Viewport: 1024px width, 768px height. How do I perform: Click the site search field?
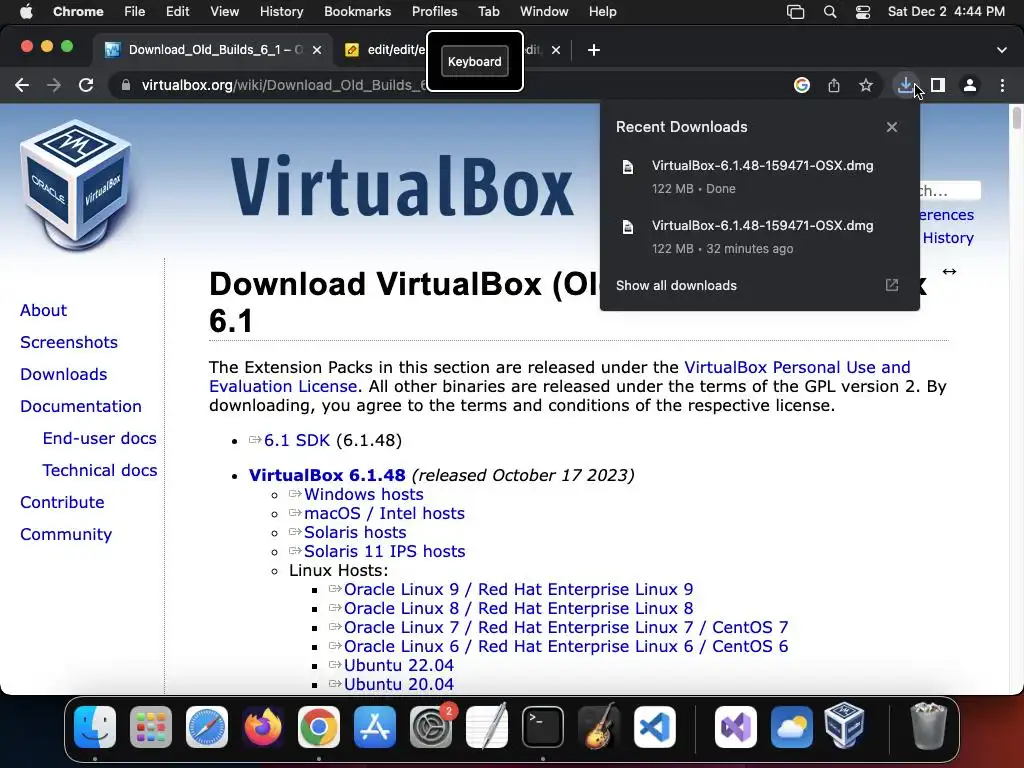950,191
